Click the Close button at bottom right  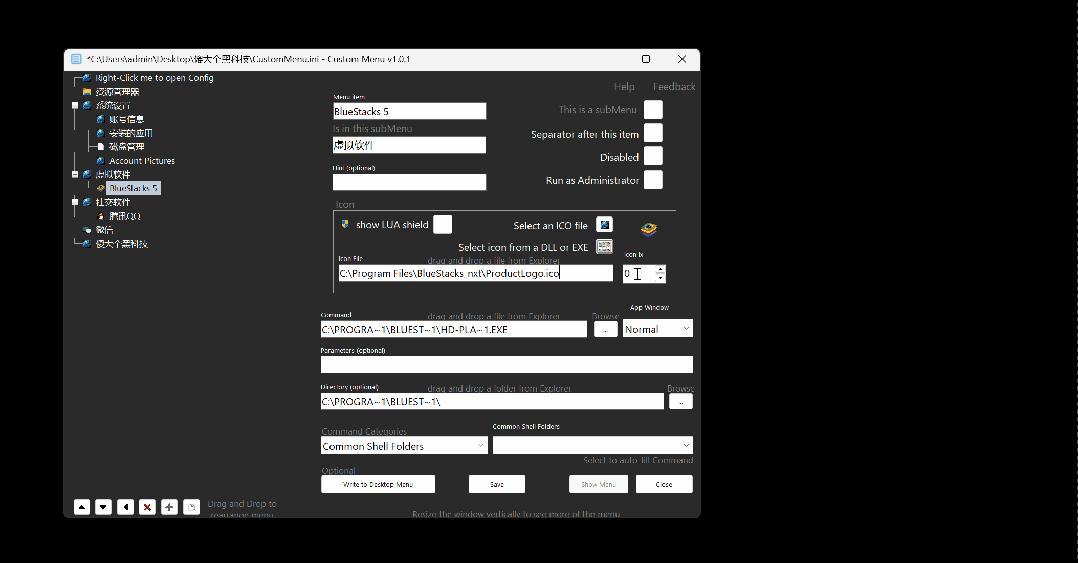coord(664,484)
